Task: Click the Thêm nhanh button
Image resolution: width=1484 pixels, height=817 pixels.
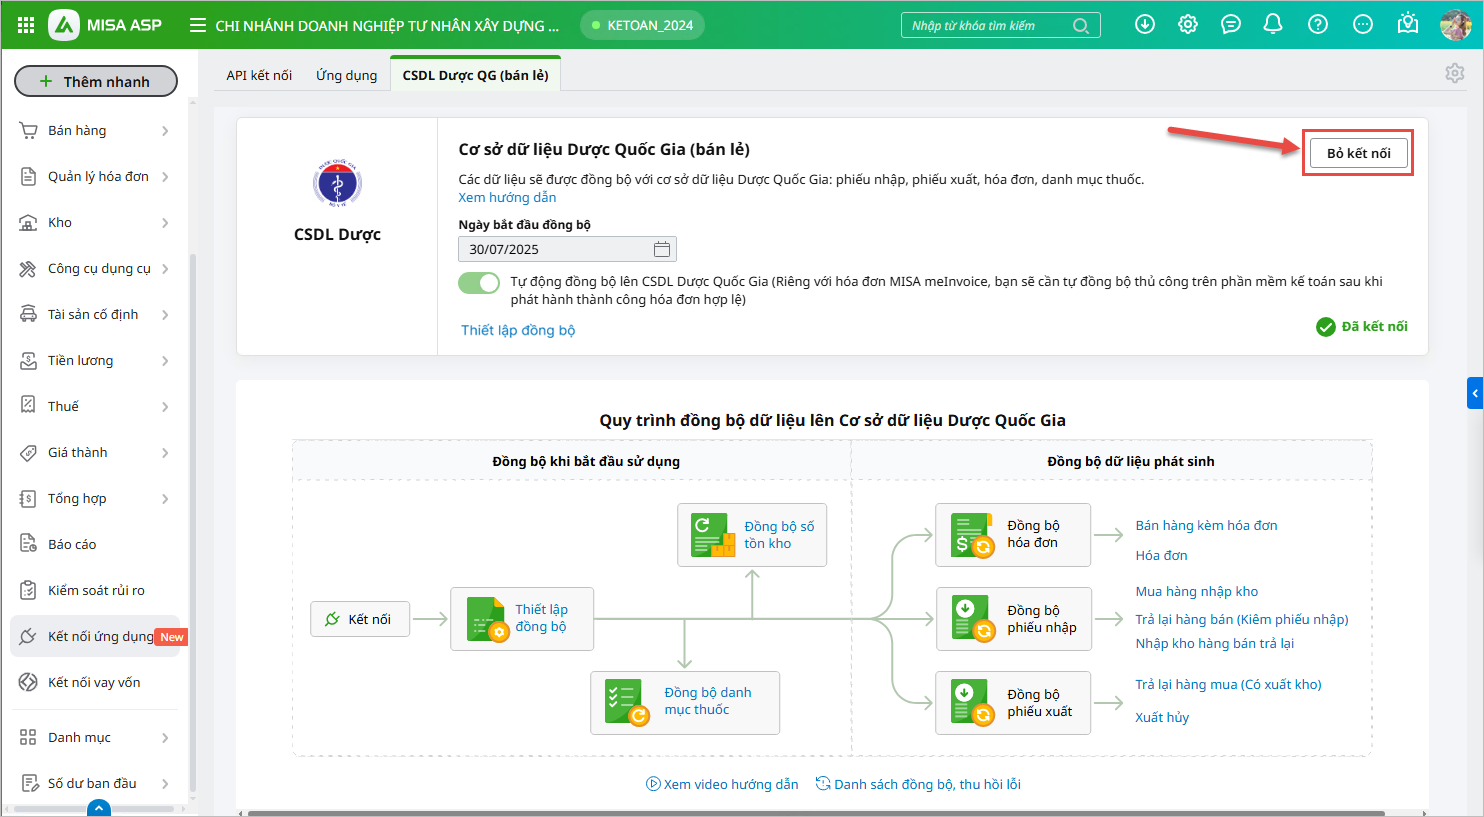Action: click(96, 81)
